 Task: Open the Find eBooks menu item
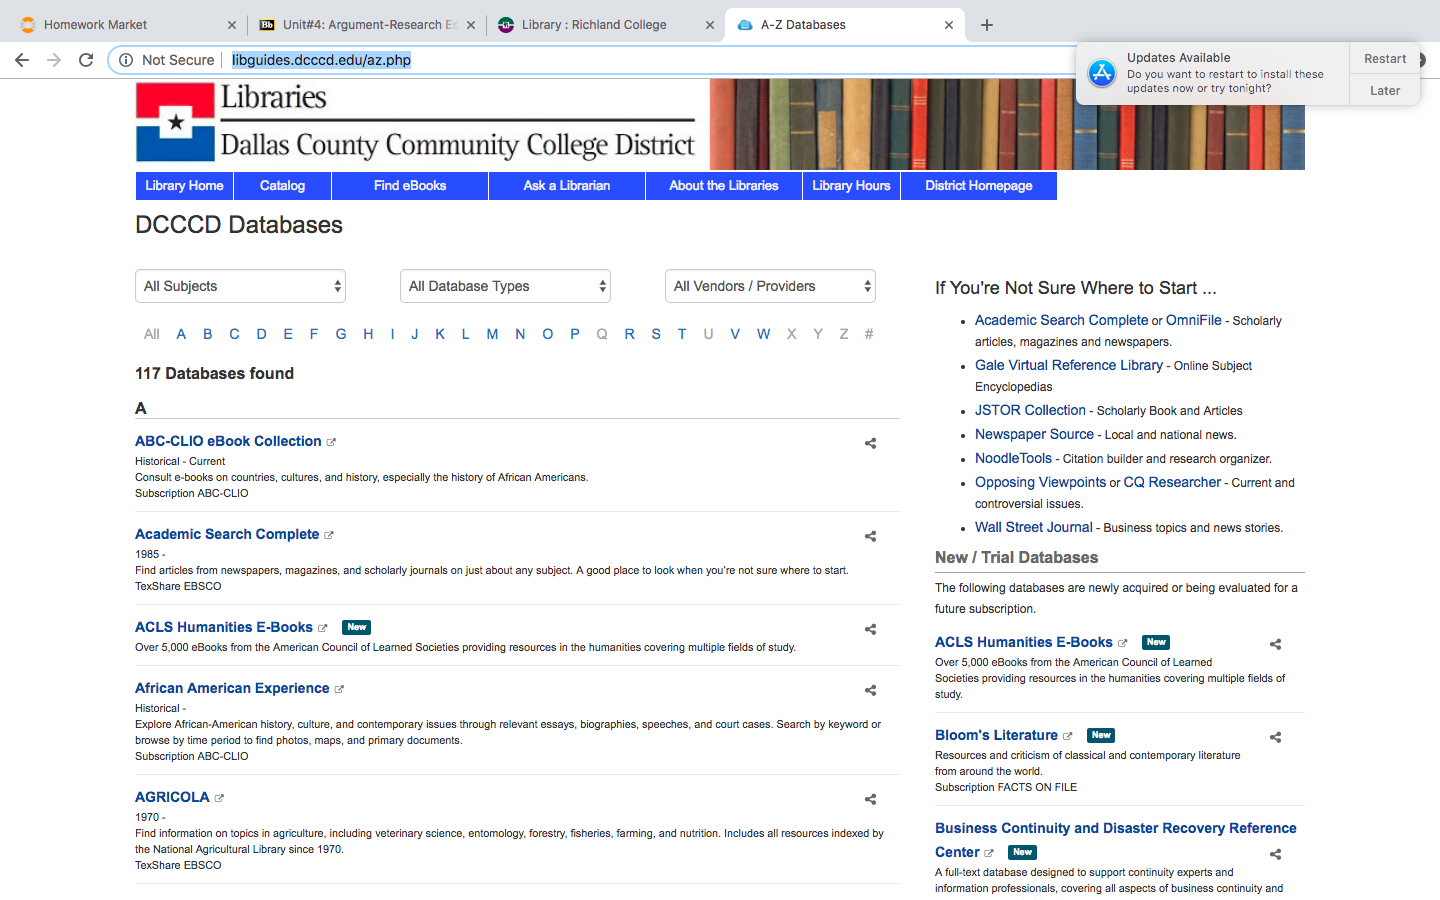410,186
